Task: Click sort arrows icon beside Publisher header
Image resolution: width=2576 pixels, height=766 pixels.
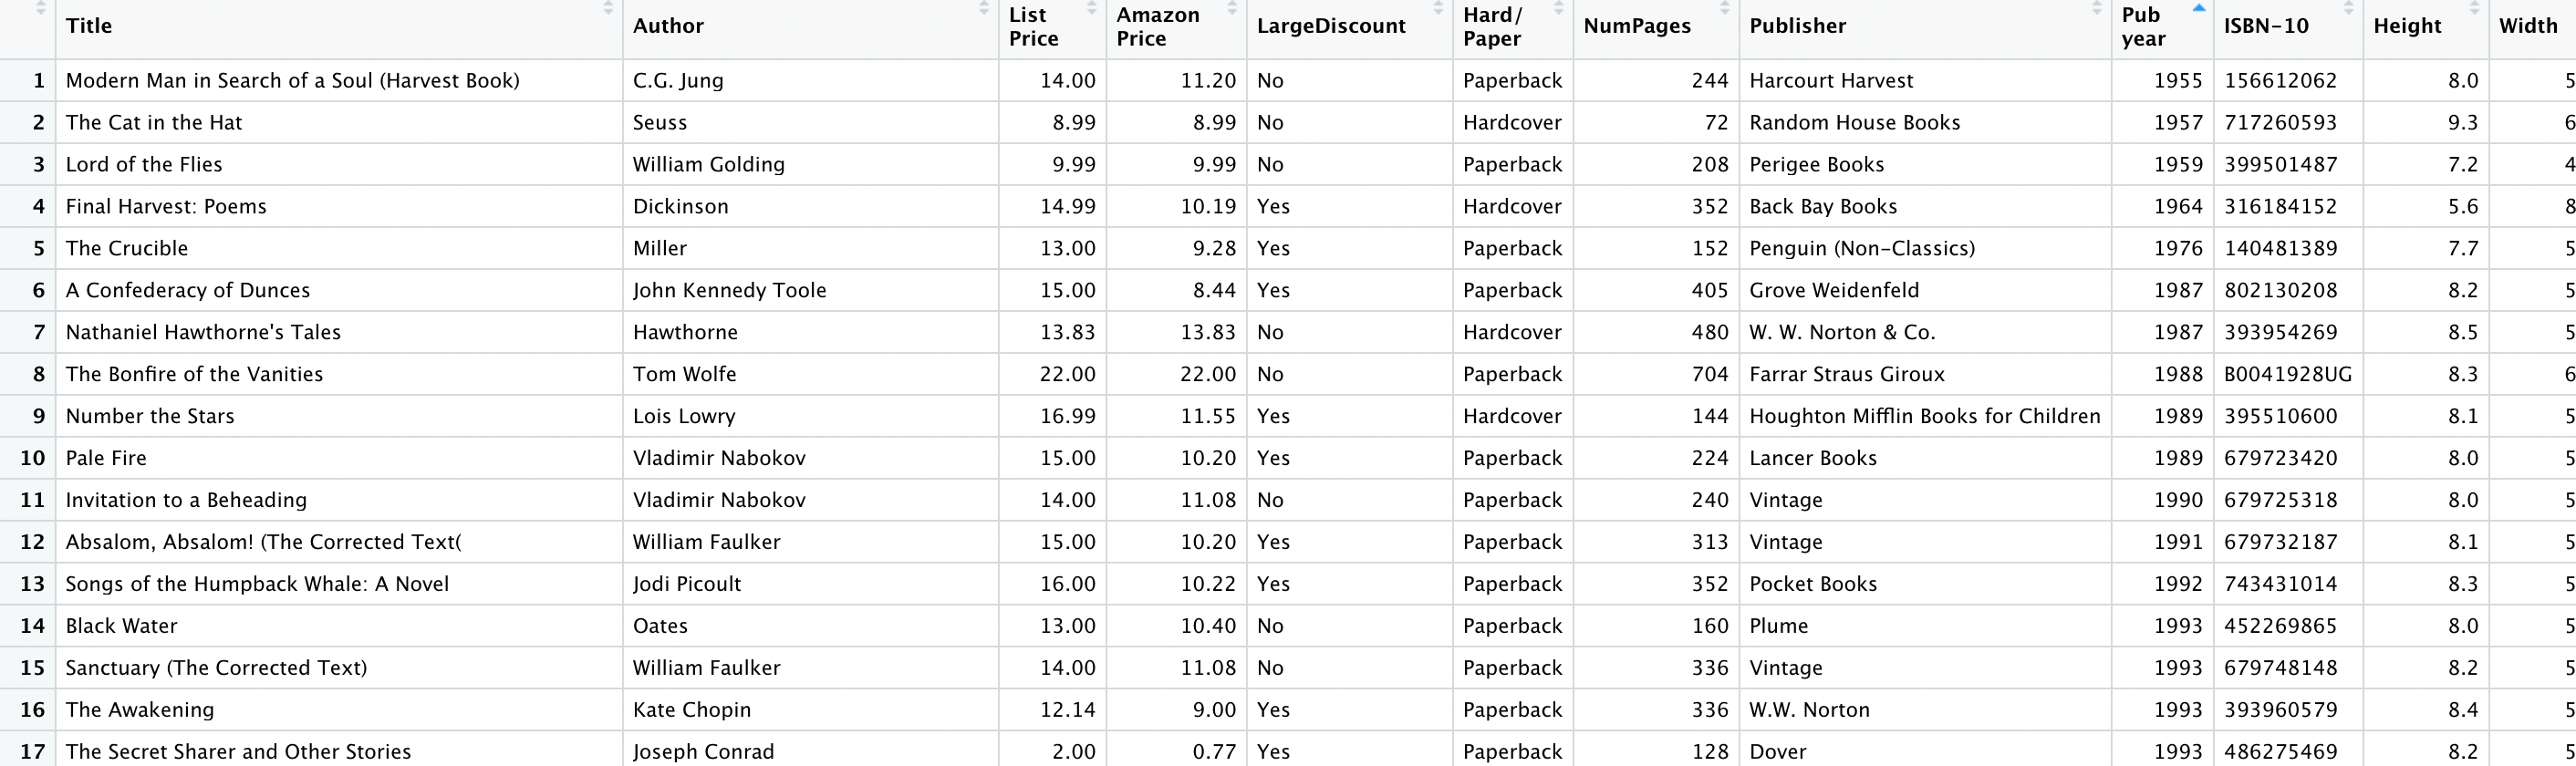Action: (x=2096, y=8)
